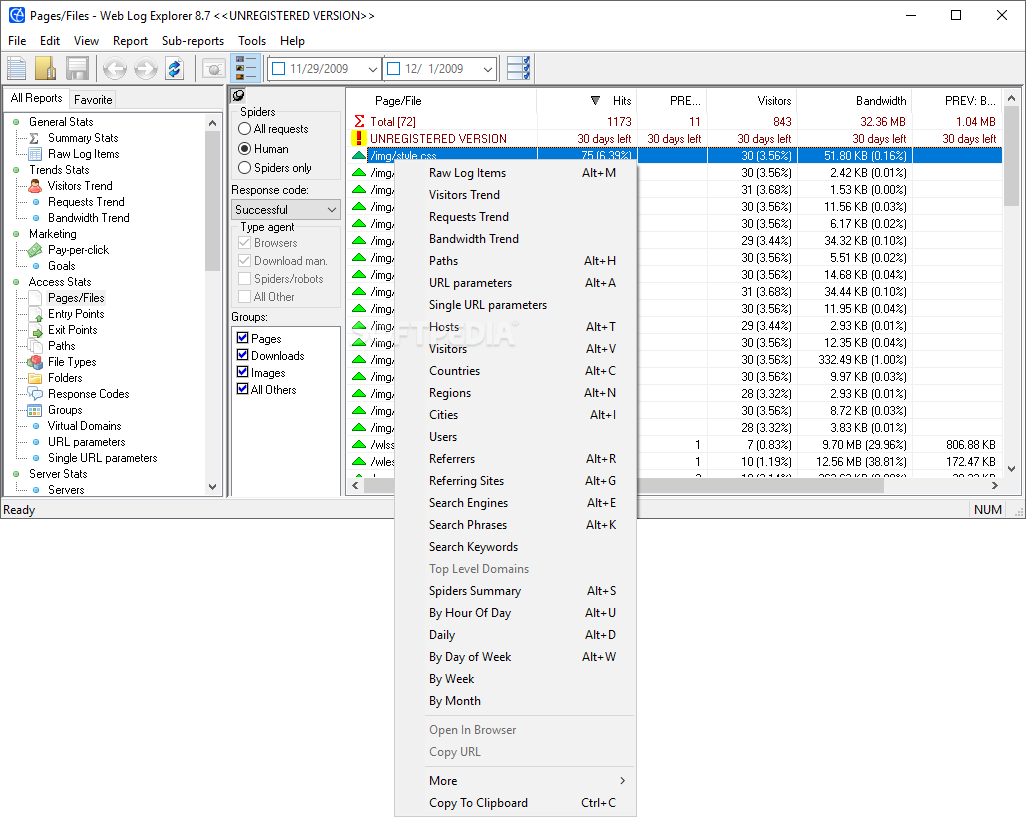
Task: Click the Visitors Trend person icon
Action: (x=35, y=186)
